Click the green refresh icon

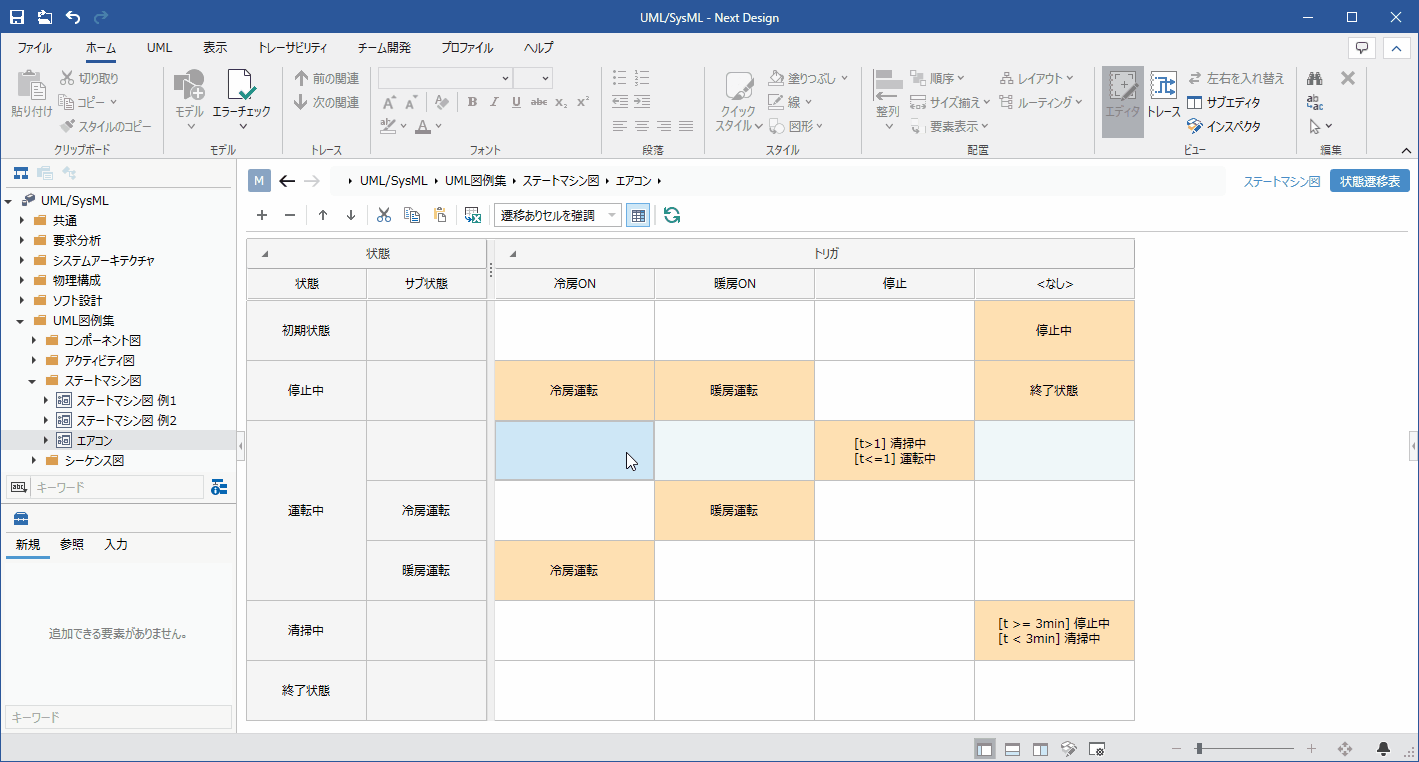[x=672, y=215]
